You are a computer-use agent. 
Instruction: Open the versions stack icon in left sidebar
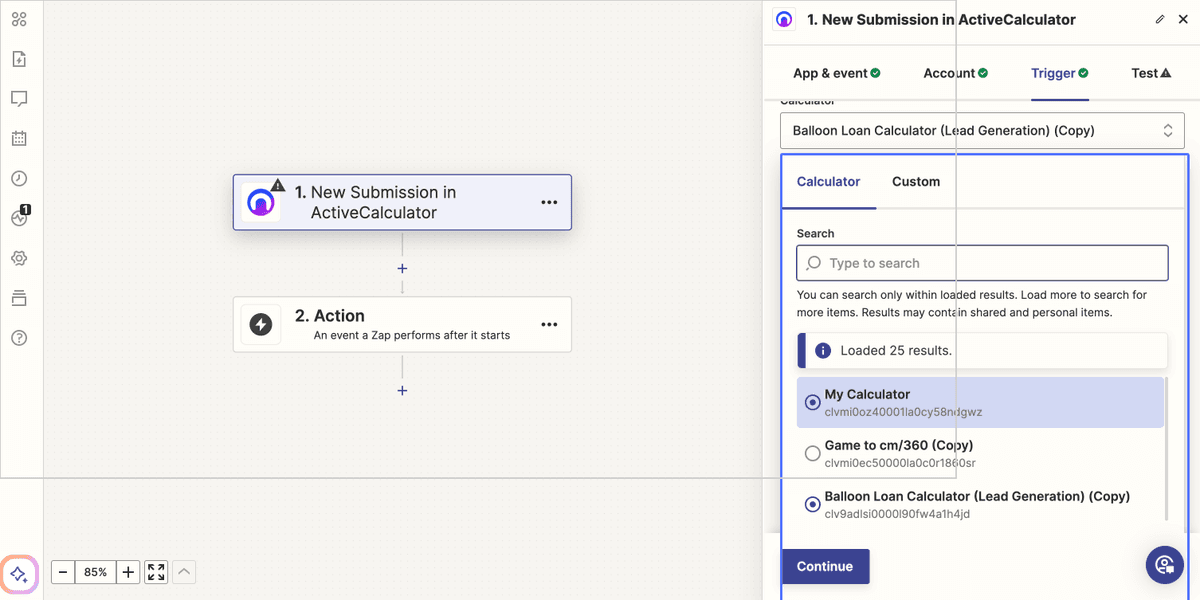19,298
